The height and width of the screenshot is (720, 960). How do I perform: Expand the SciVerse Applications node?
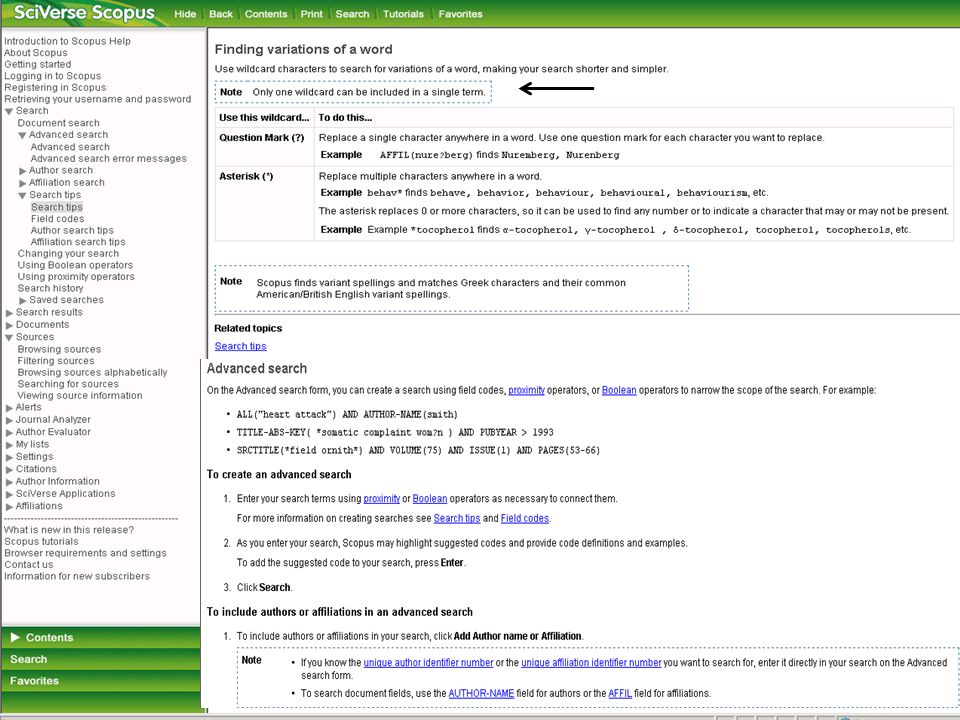(x=9, y=494)
